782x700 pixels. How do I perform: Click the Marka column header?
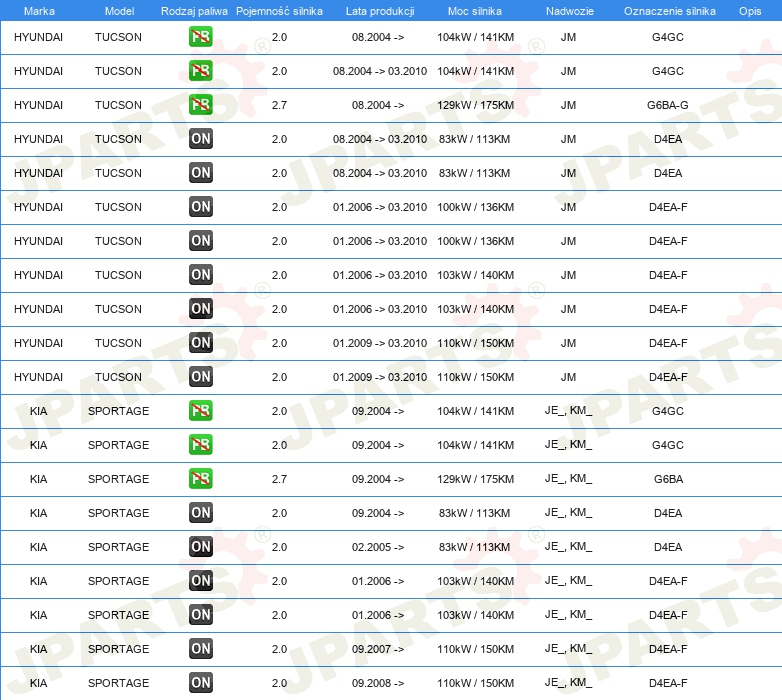click(x=39, y=11)
